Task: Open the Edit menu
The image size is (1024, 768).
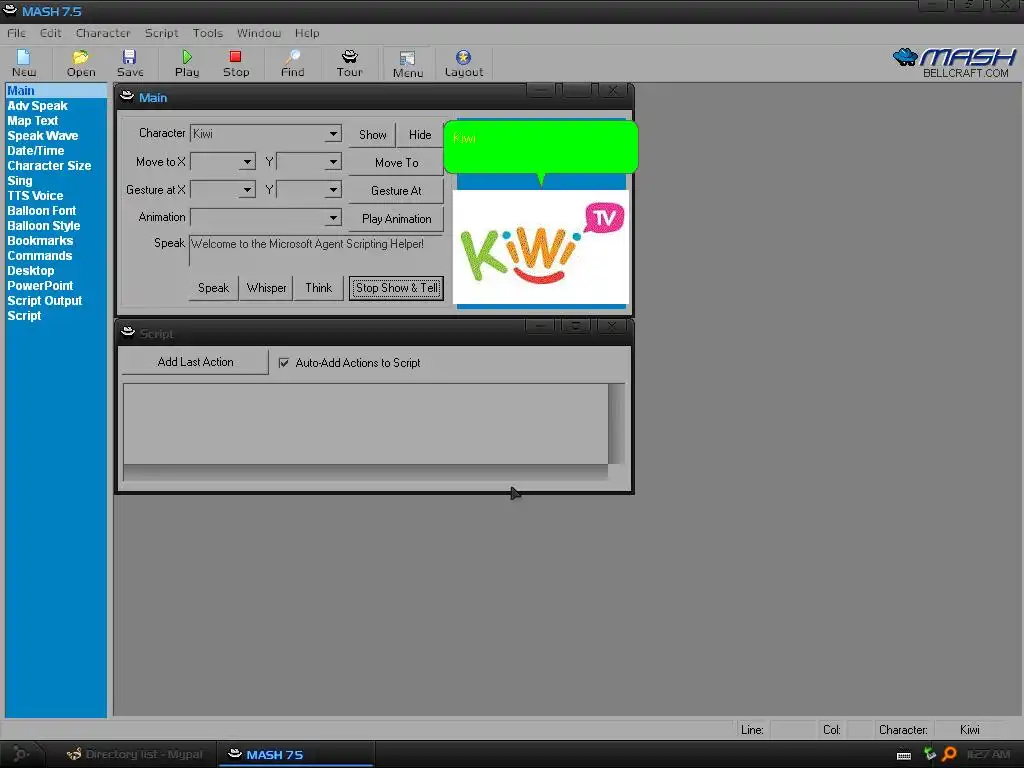Action: click(50, 33)
